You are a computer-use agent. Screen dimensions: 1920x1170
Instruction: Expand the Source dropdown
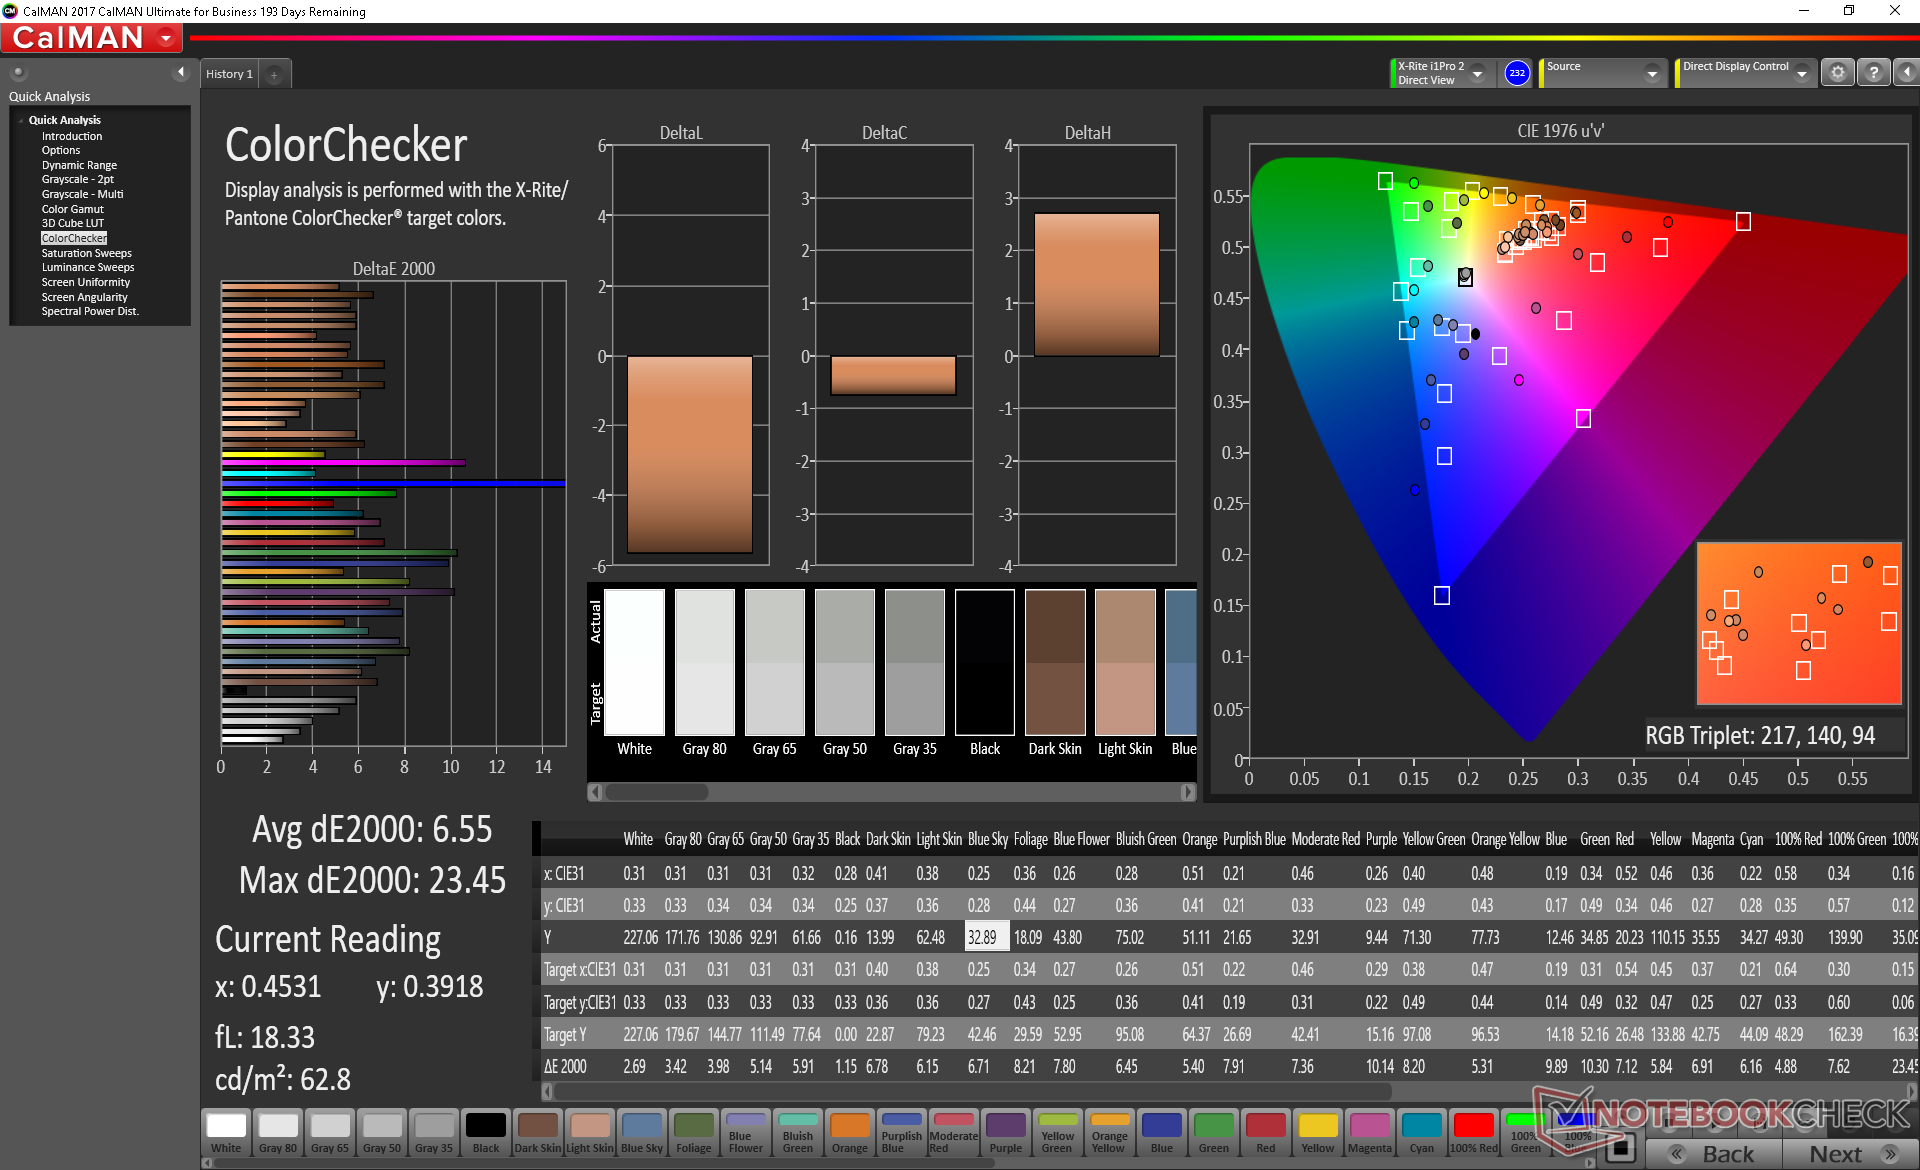pyautogui.click(x=1651, y=73)
